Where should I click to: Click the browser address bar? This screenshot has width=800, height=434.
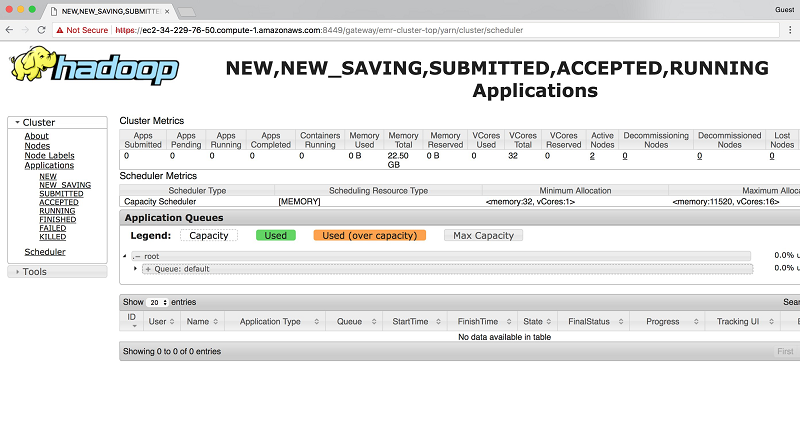pyautogui.click(x=400, y=30)
